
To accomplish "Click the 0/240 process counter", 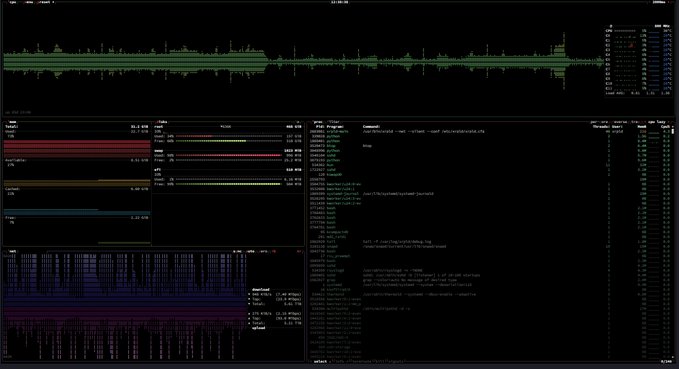I will 666,361.
